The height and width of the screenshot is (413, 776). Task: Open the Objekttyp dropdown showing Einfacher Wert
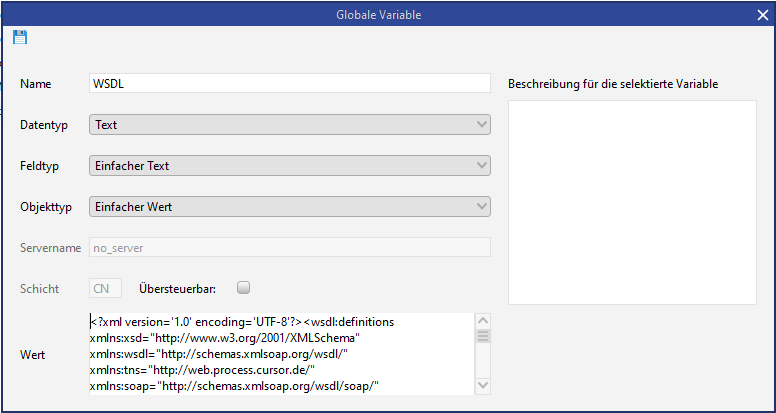290,206
